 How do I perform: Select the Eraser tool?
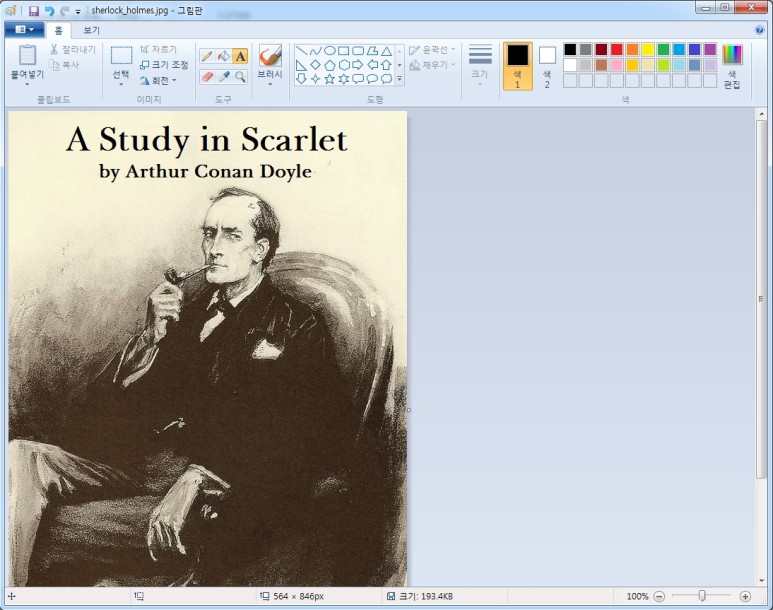pos(207,76)
